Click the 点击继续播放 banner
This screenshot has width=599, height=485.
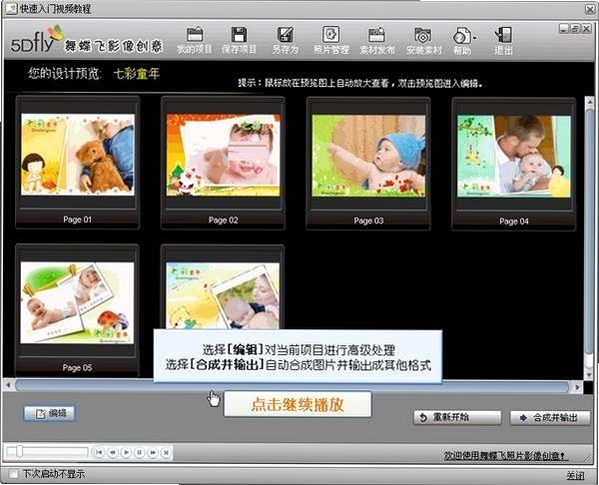click(297, 404)
